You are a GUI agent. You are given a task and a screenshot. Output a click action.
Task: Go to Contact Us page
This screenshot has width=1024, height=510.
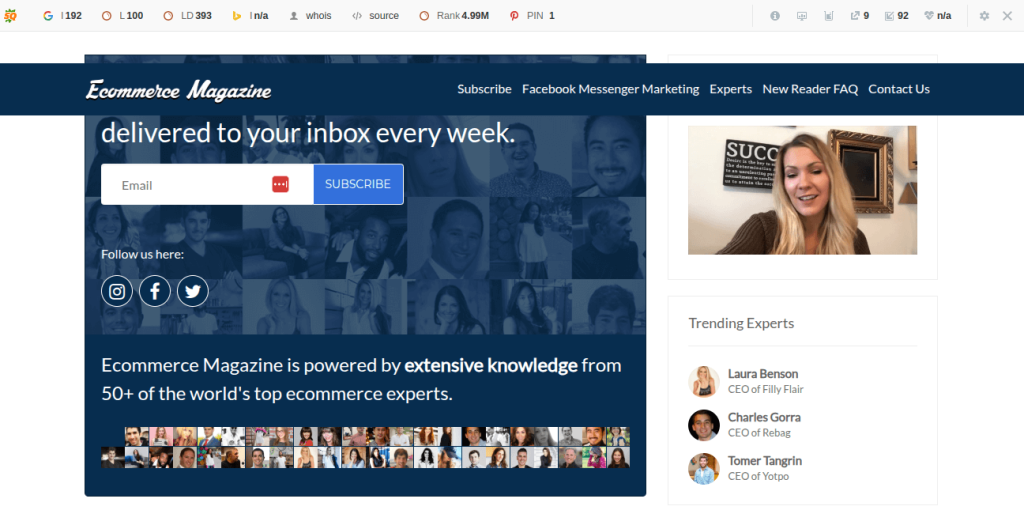point(899,89)
